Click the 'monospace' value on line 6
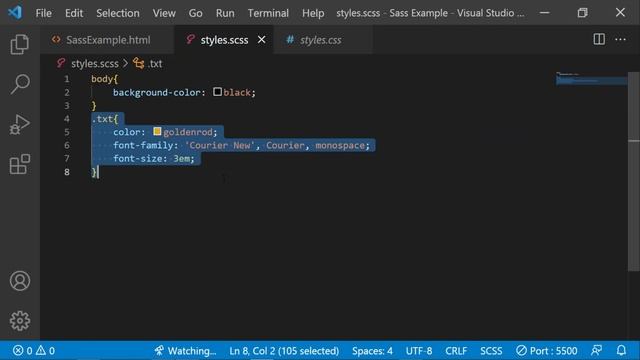 (x=340, y=145)
